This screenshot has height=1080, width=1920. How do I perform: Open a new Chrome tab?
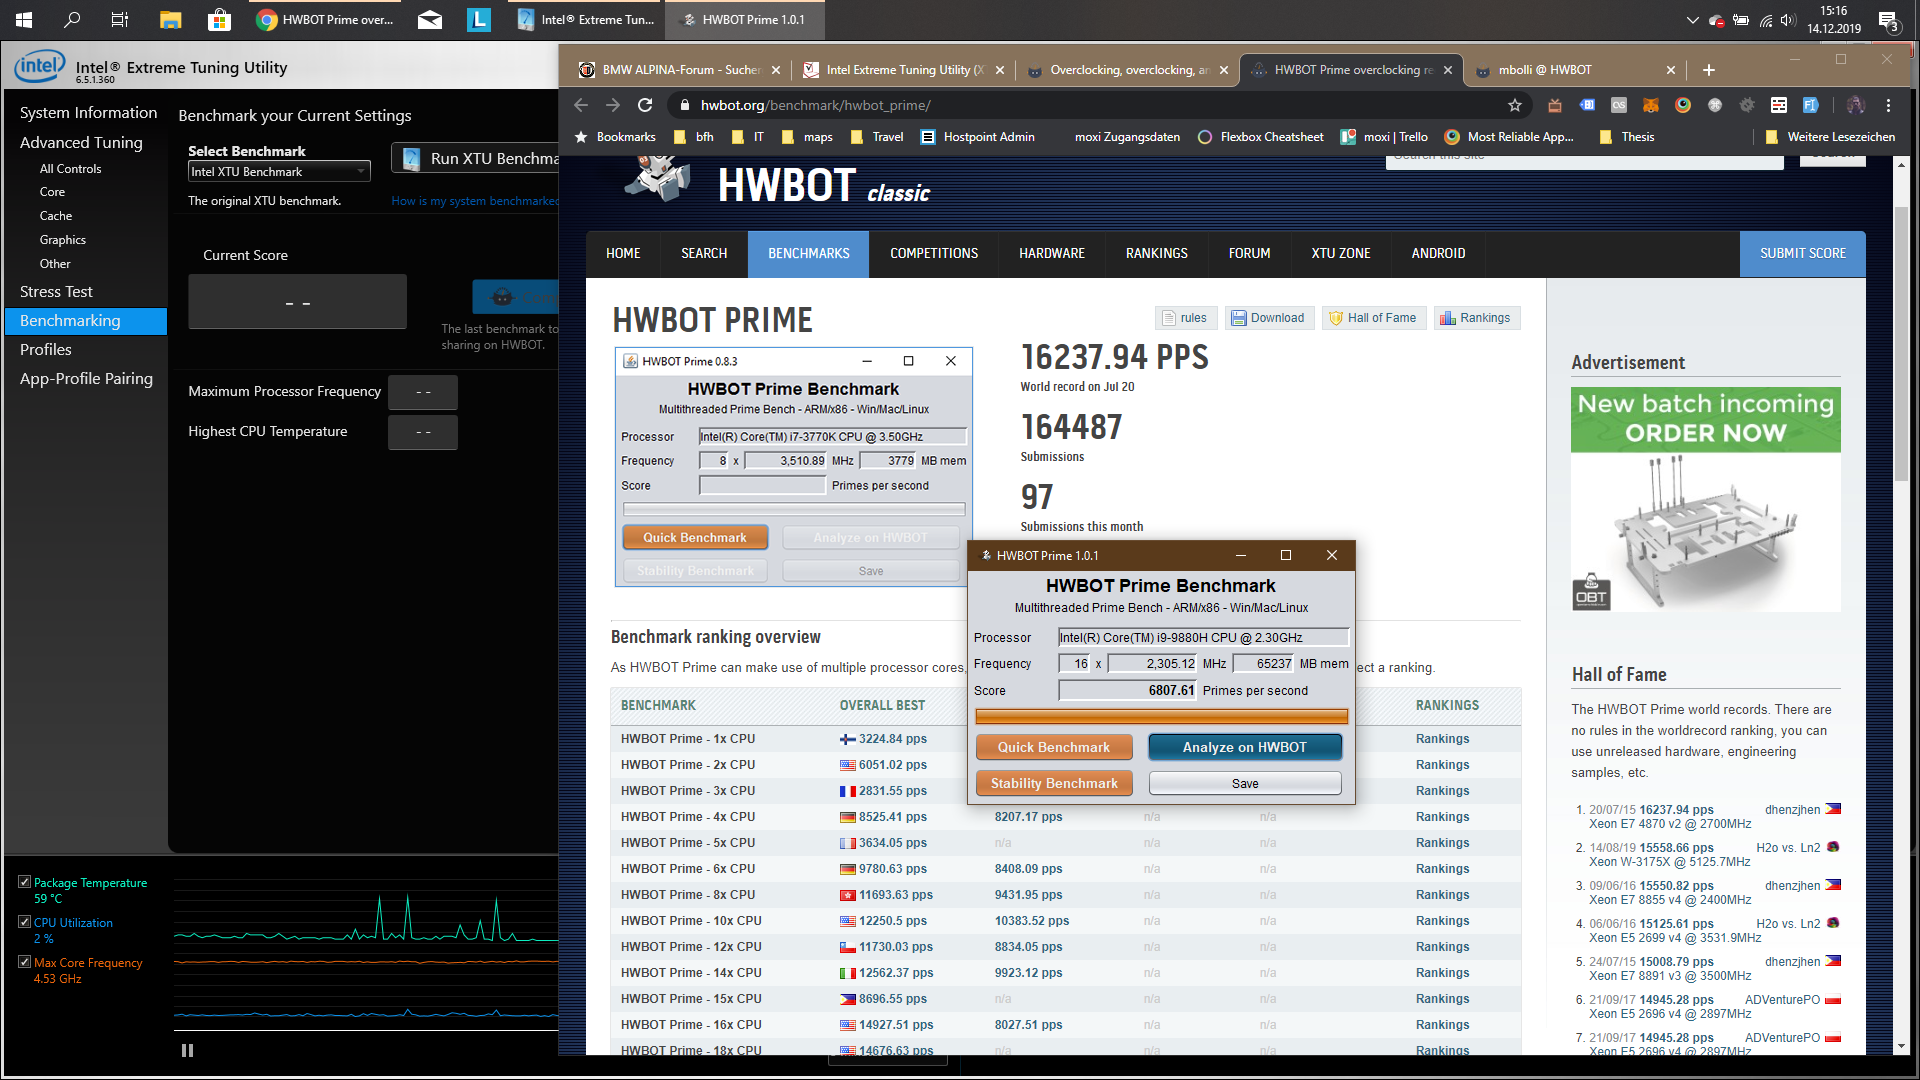click(x=1709, y=70)
